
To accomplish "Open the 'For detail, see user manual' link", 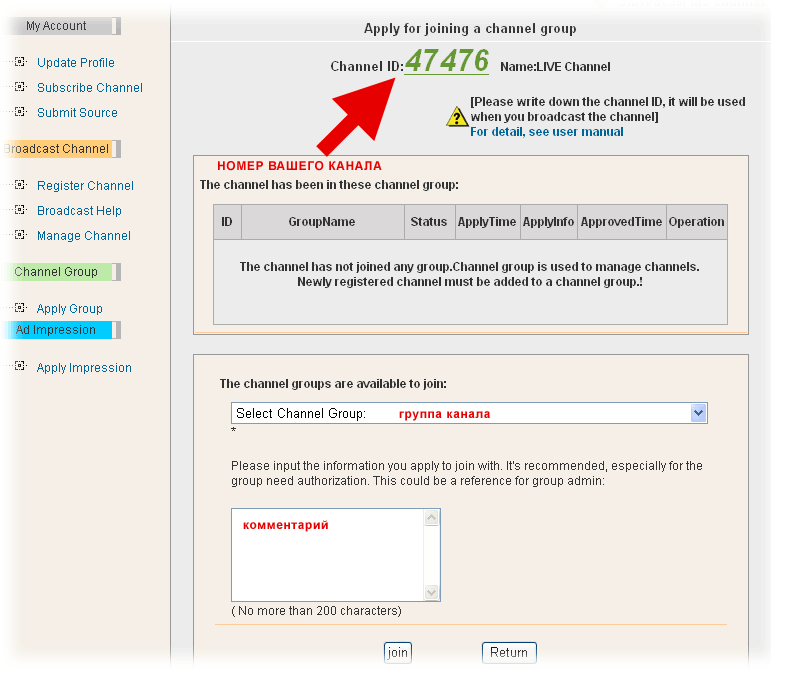I will [x=546, y=132].
